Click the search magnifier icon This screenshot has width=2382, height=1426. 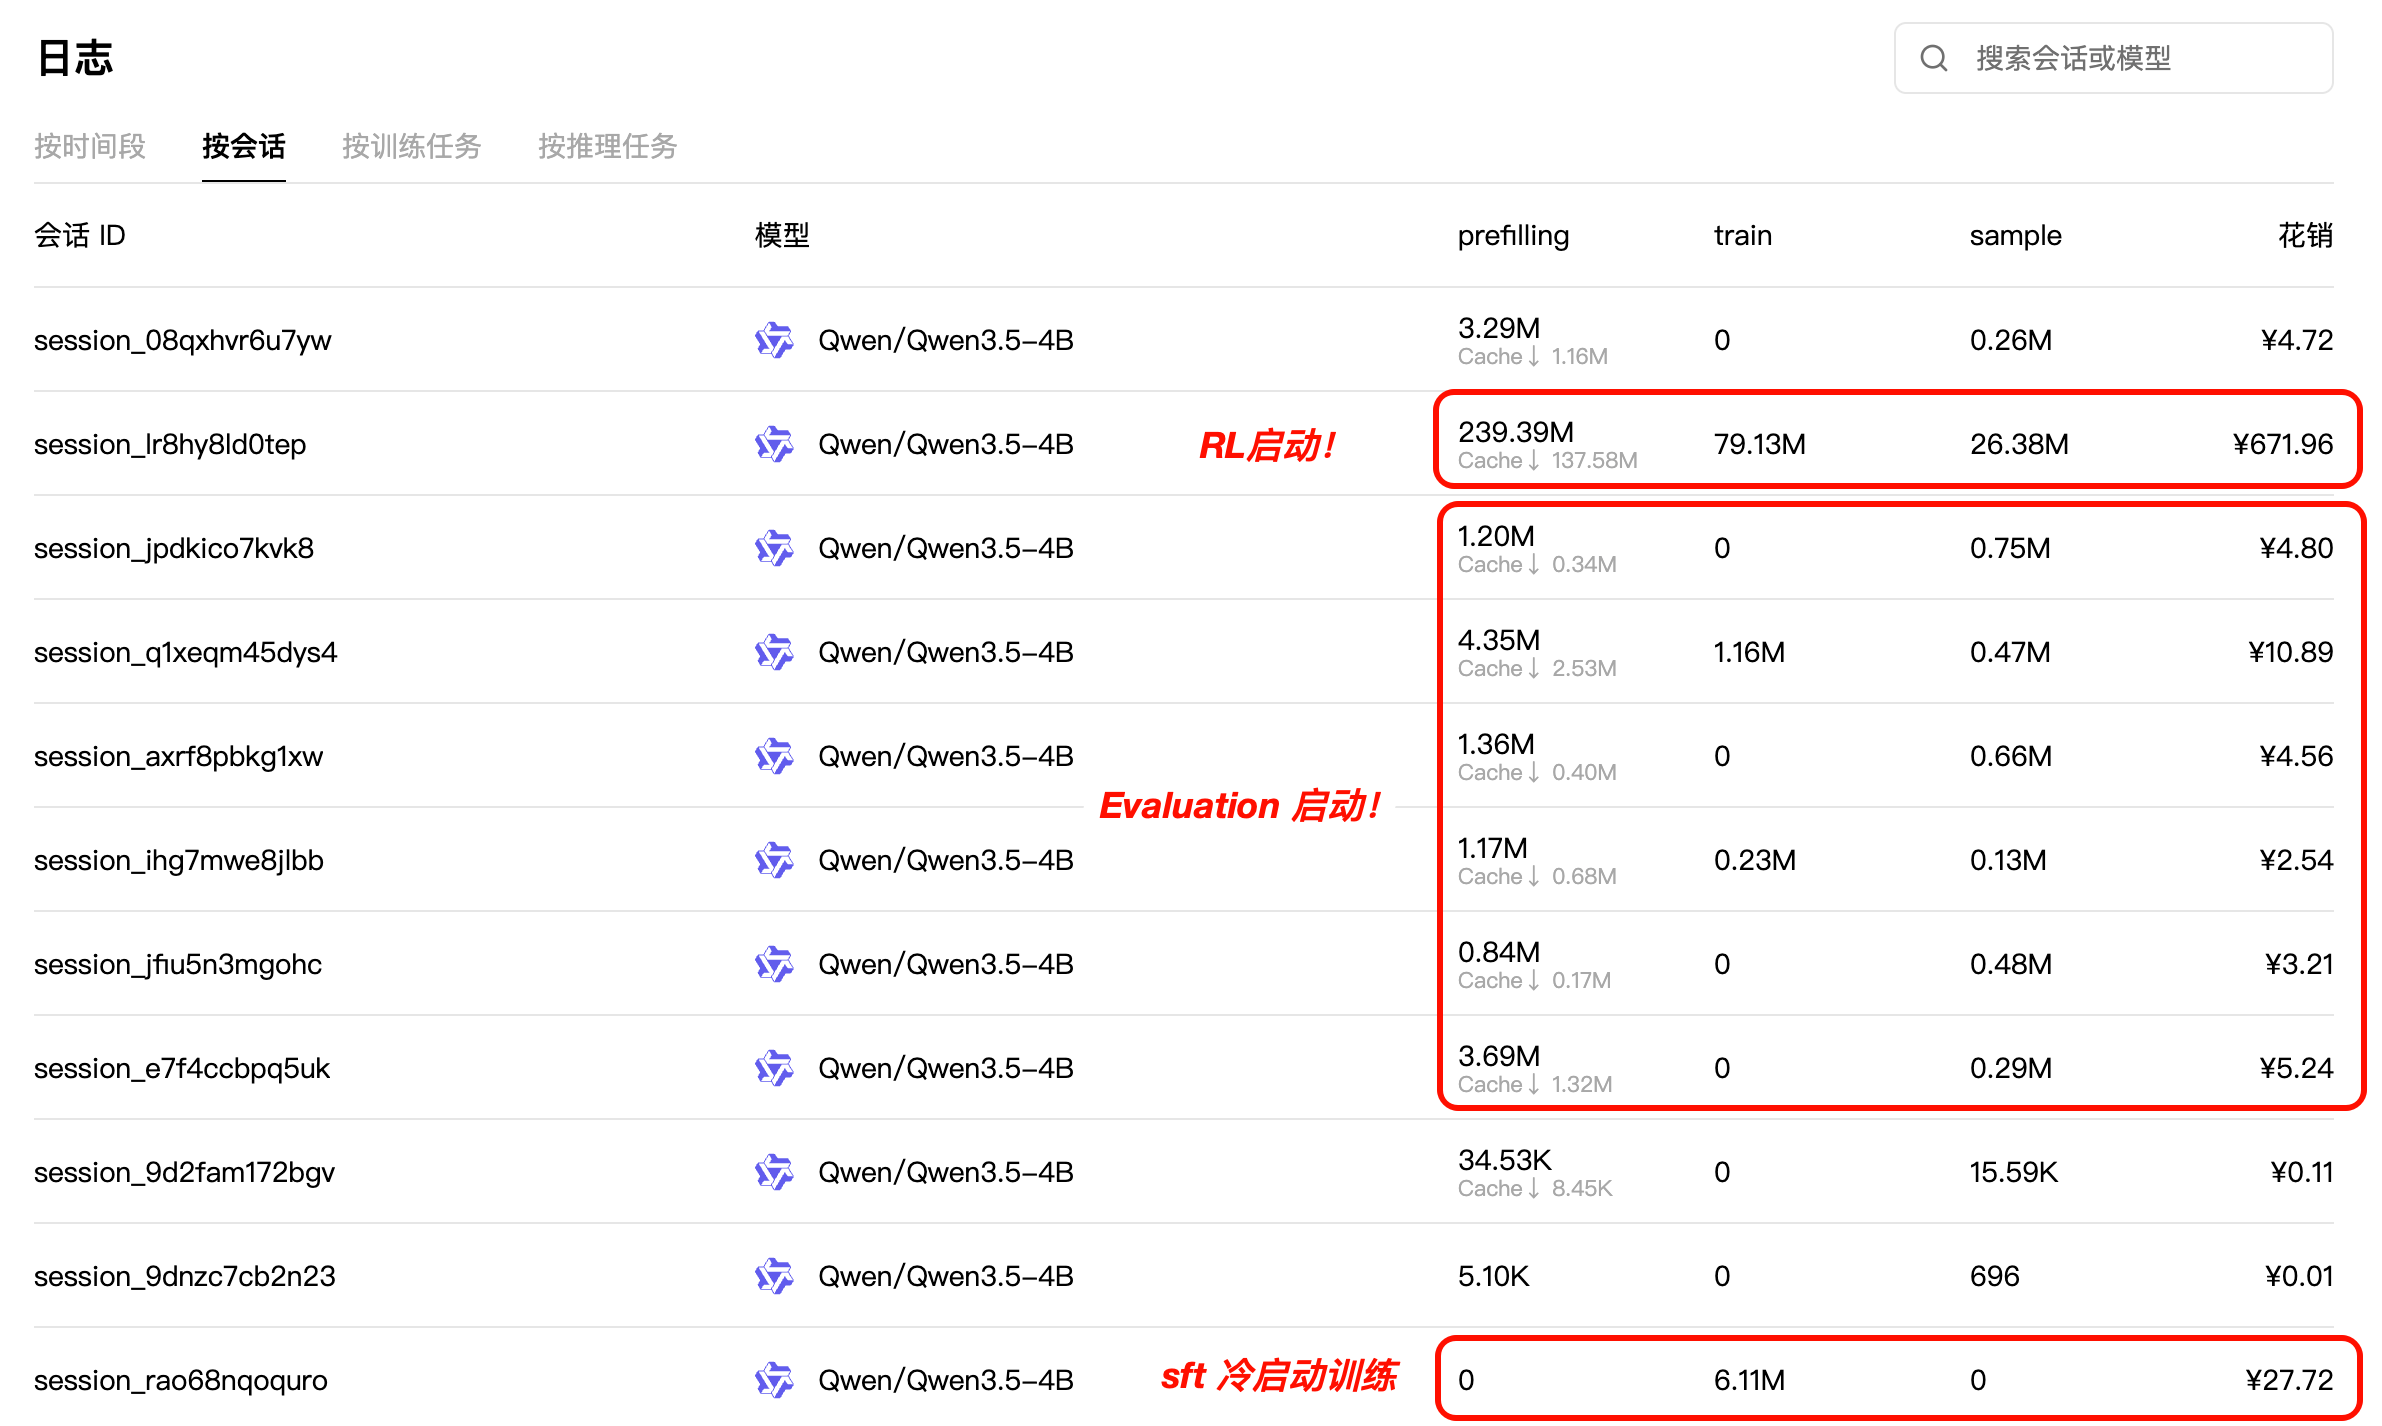coord(1933,58)
